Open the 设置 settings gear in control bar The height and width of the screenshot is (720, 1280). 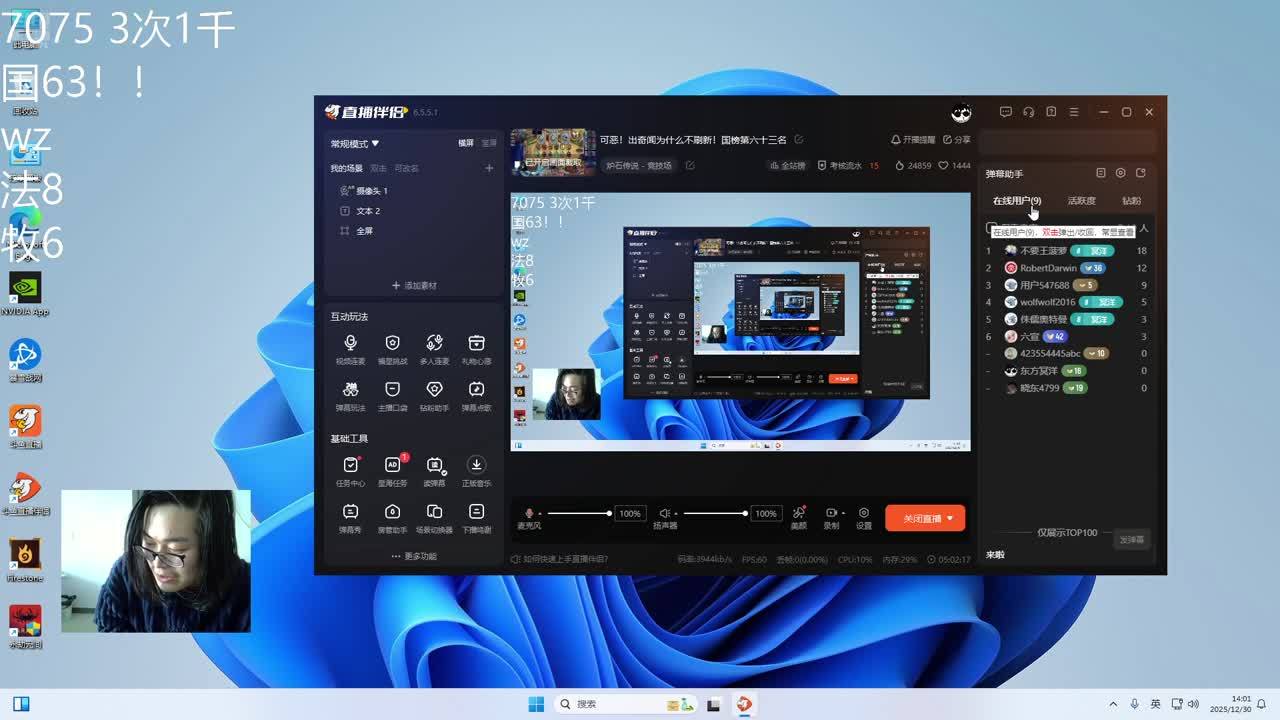click(x=863, y=517)
